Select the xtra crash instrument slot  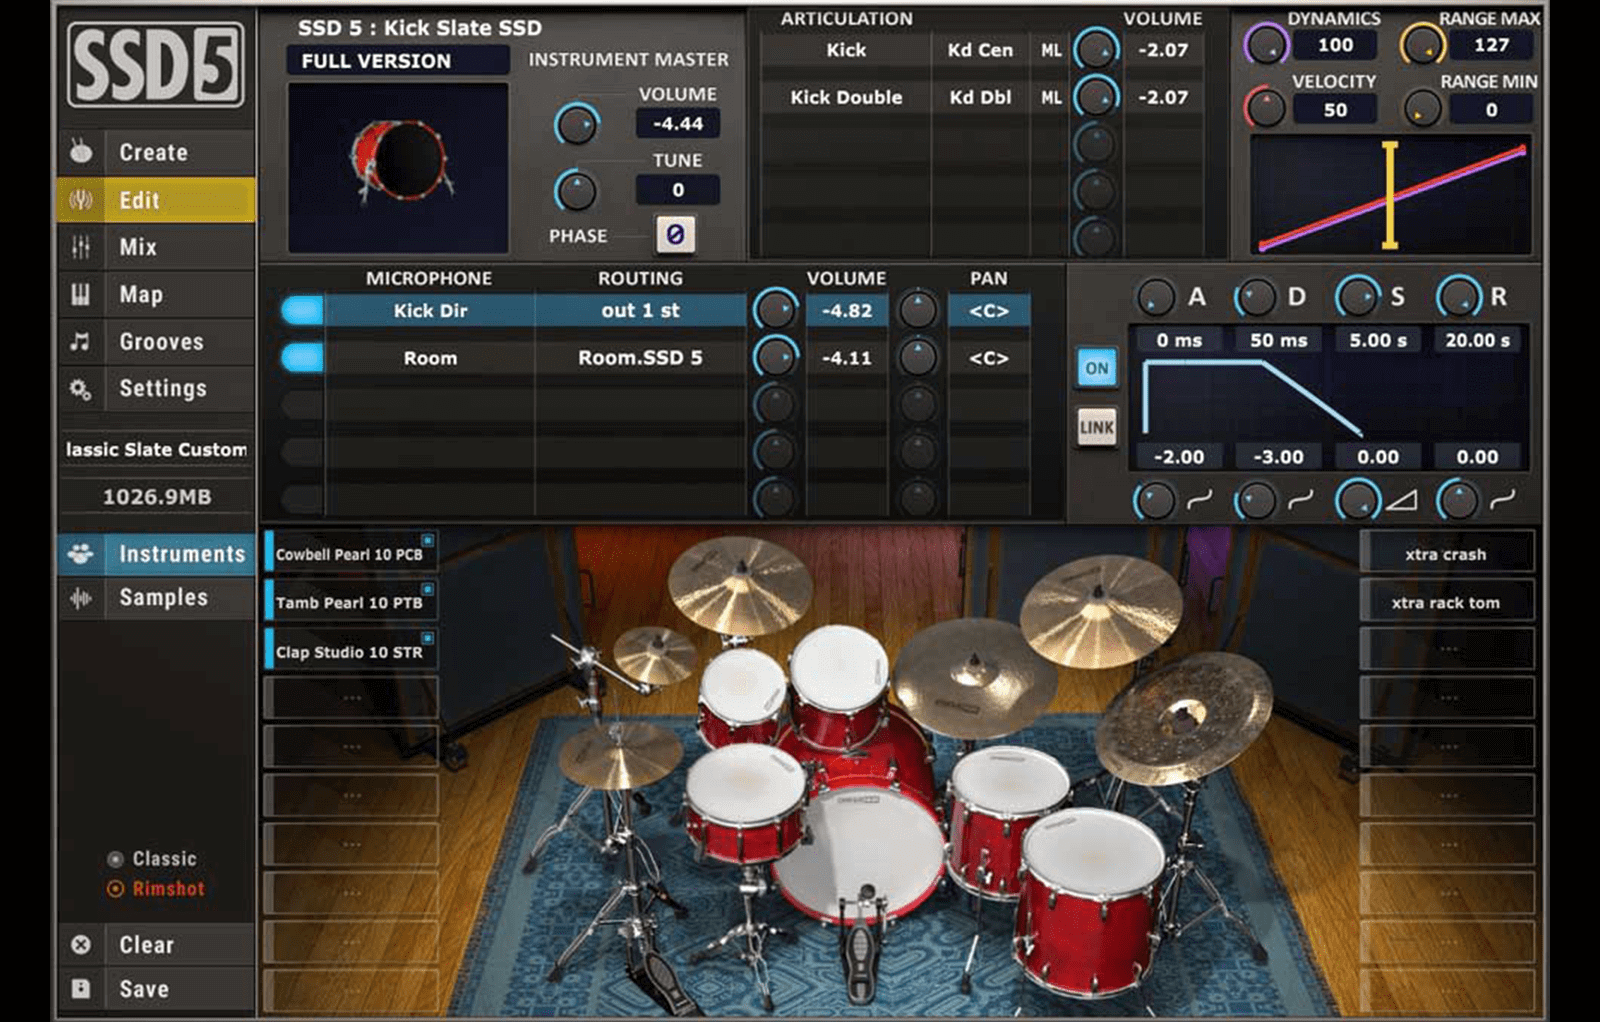coord(1448,553)
